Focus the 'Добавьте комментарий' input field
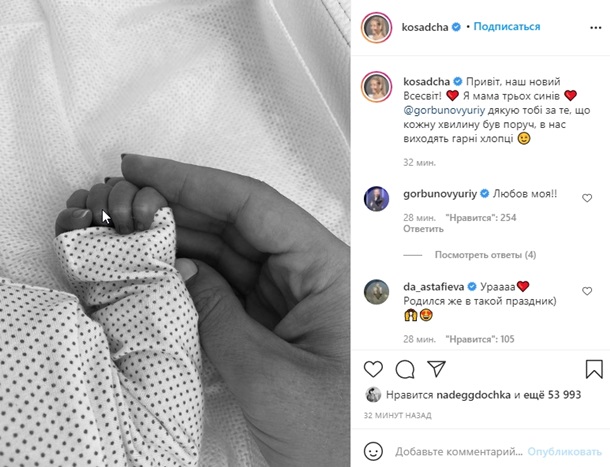 [x=459, y=452]
